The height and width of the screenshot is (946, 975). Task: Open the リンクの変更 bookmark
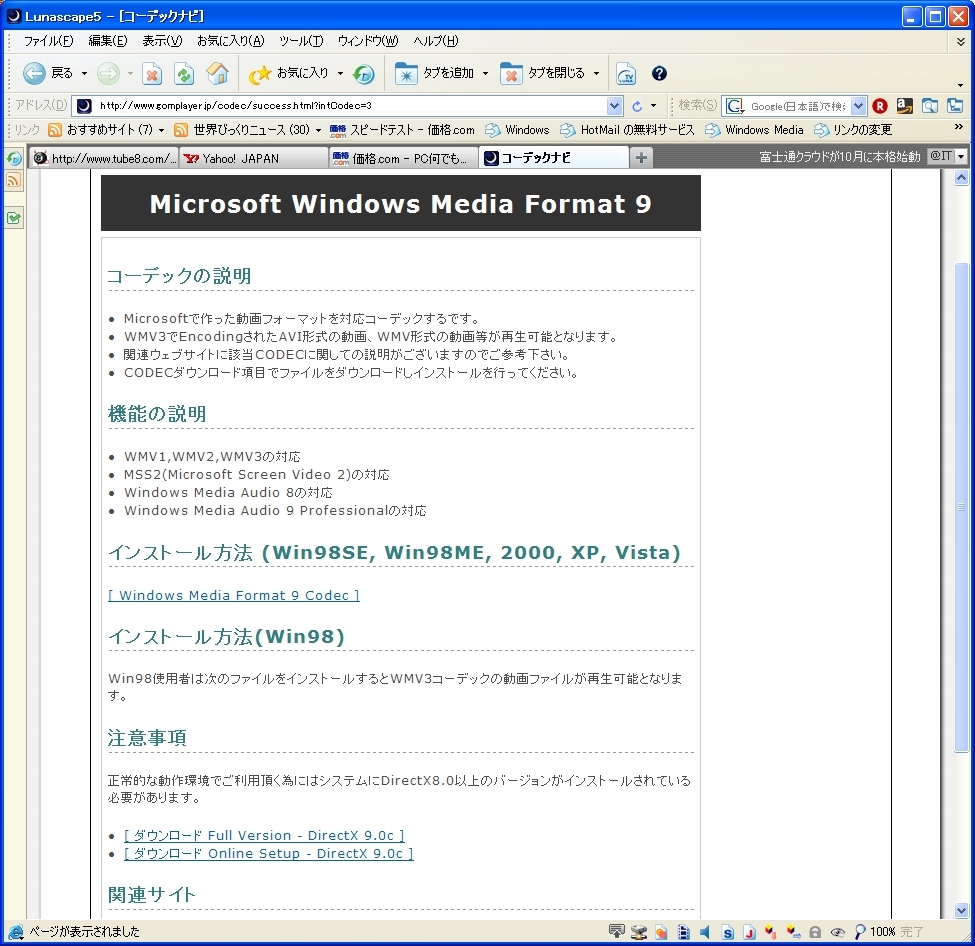click(853, 130)
